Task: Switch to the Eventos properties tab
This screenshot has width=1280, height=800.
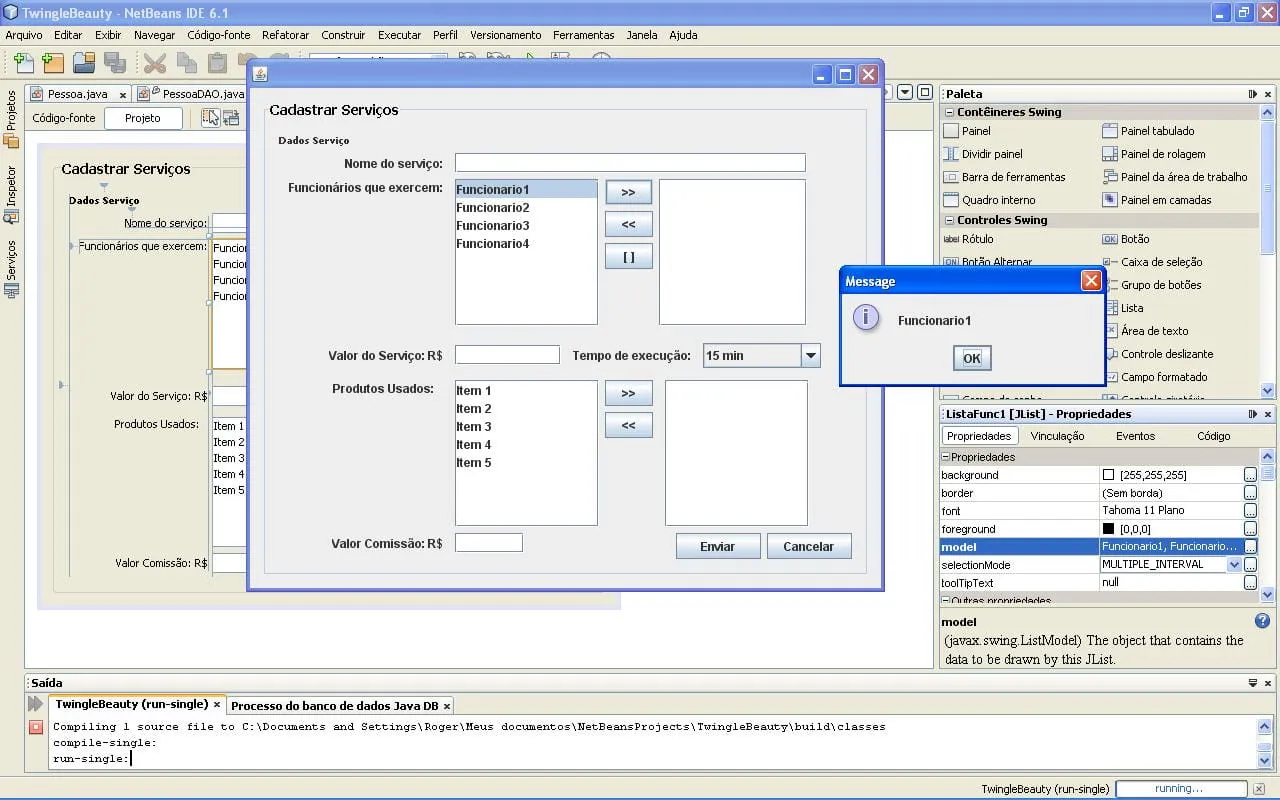Action: pyautogui.click(x=1135, y=436)
